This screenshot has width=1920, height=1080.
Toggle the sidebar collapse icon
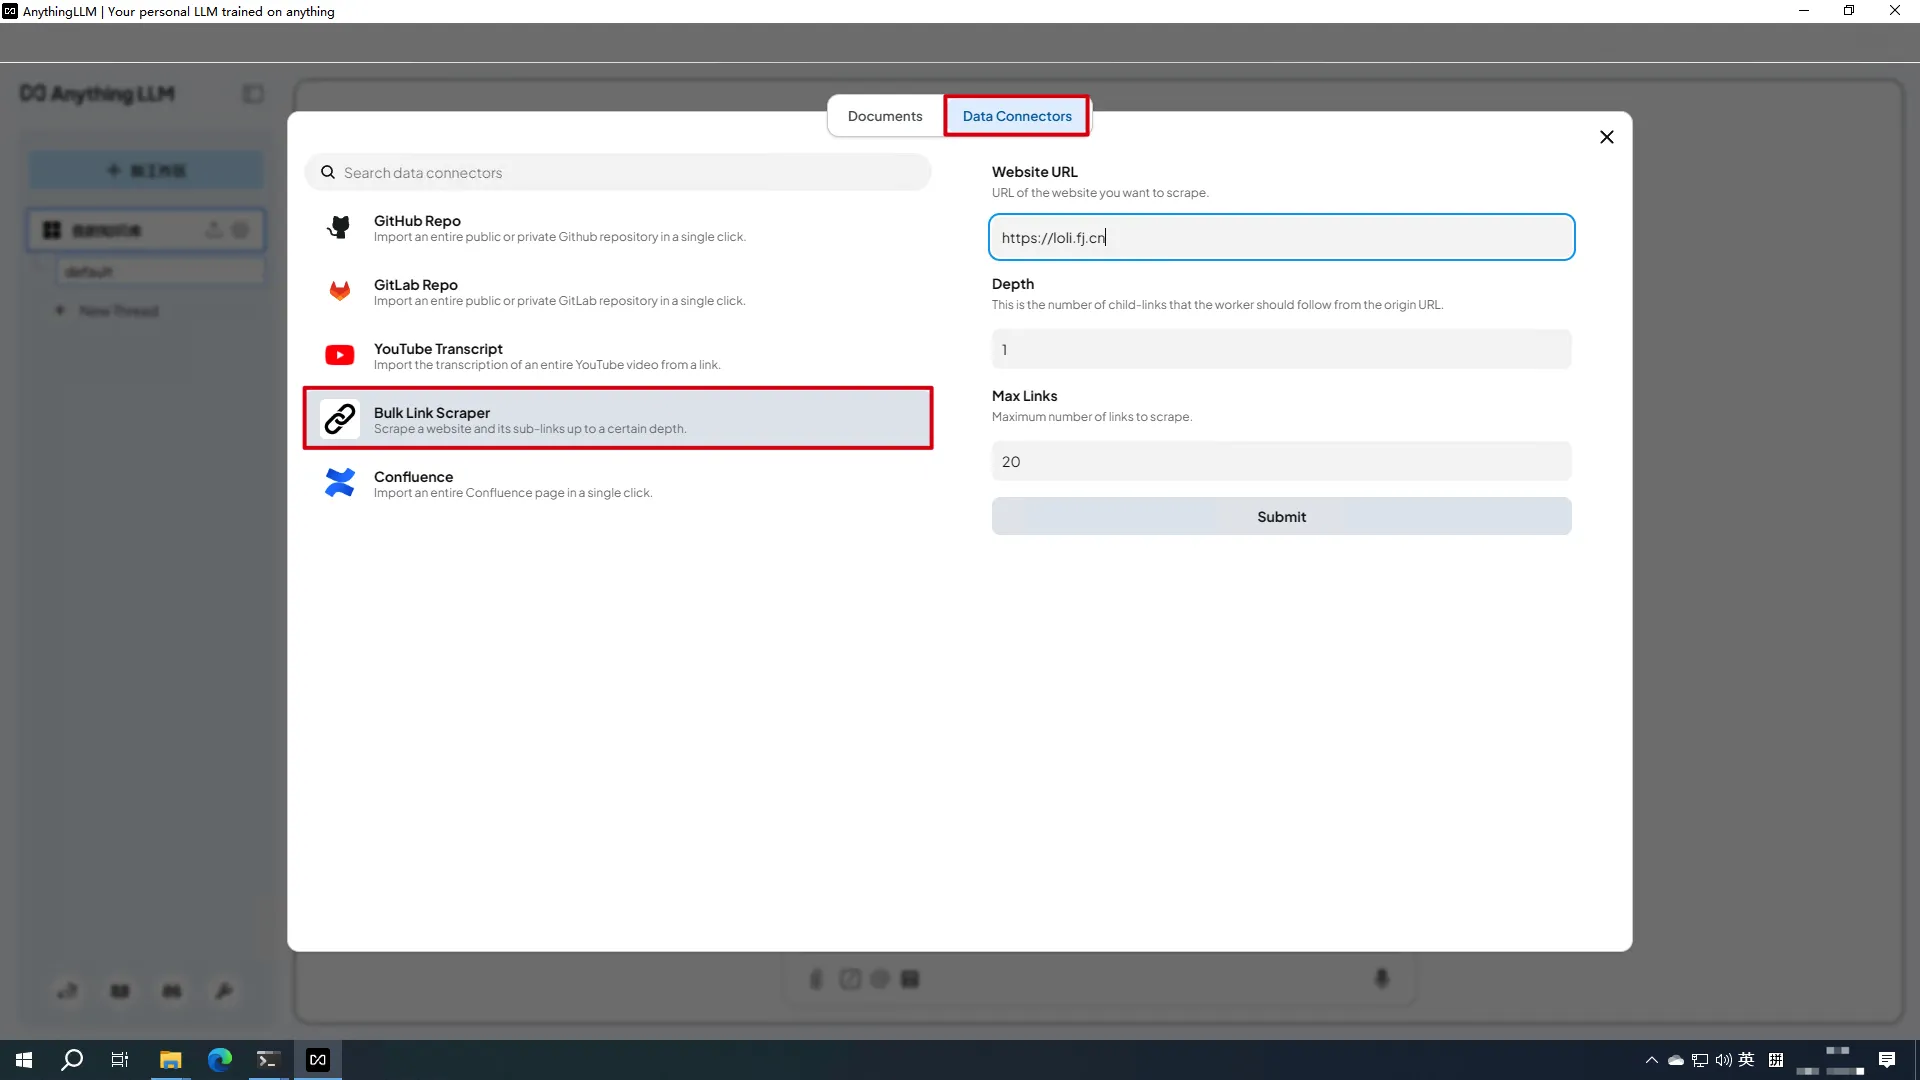pyautogui.click(x=253, y=94)
